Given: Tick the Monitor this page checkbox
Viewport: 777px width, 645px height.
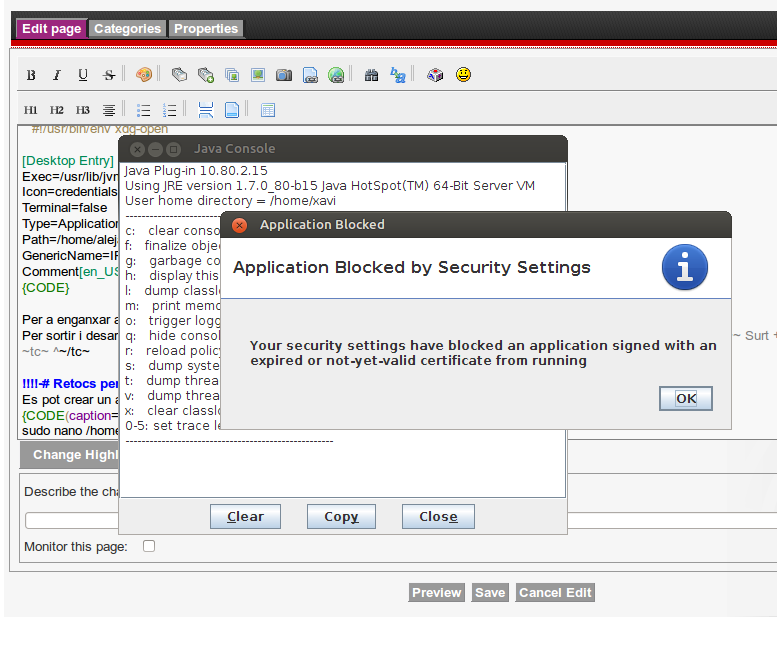Looking at the screenshot, I should pos(149,546).
